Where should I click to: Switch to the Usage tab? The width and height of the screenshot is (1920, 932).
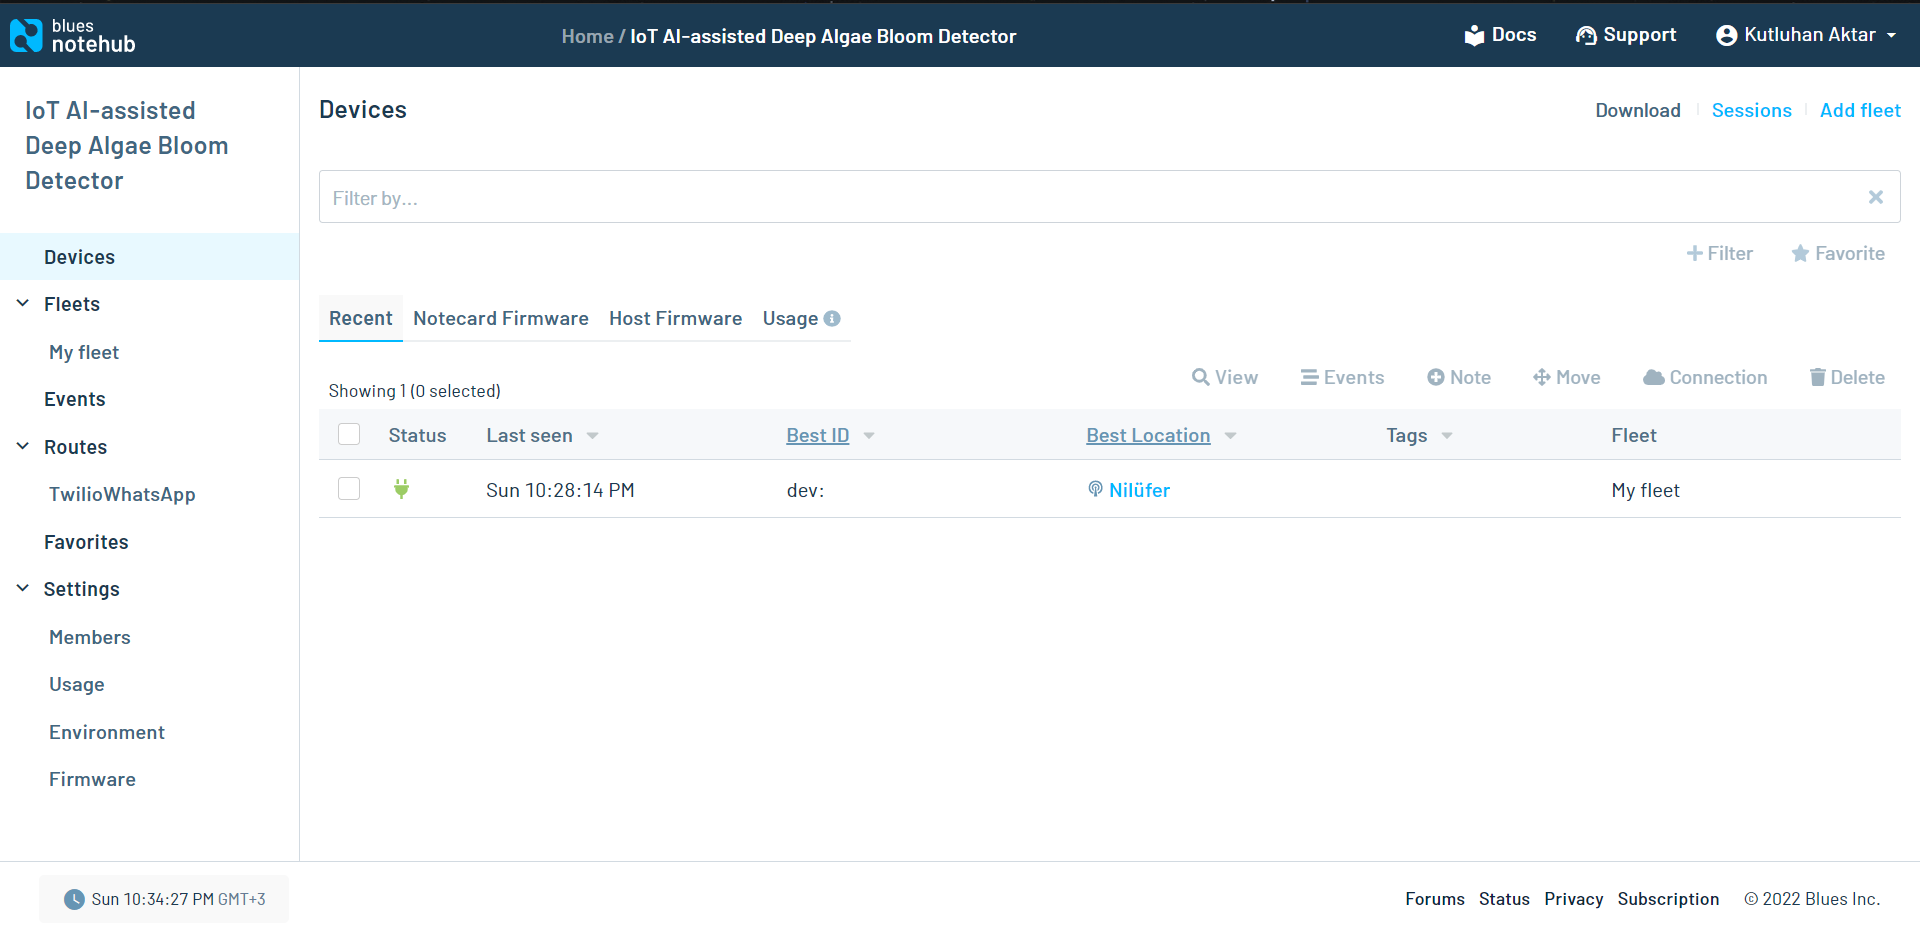tap(790, 318)
